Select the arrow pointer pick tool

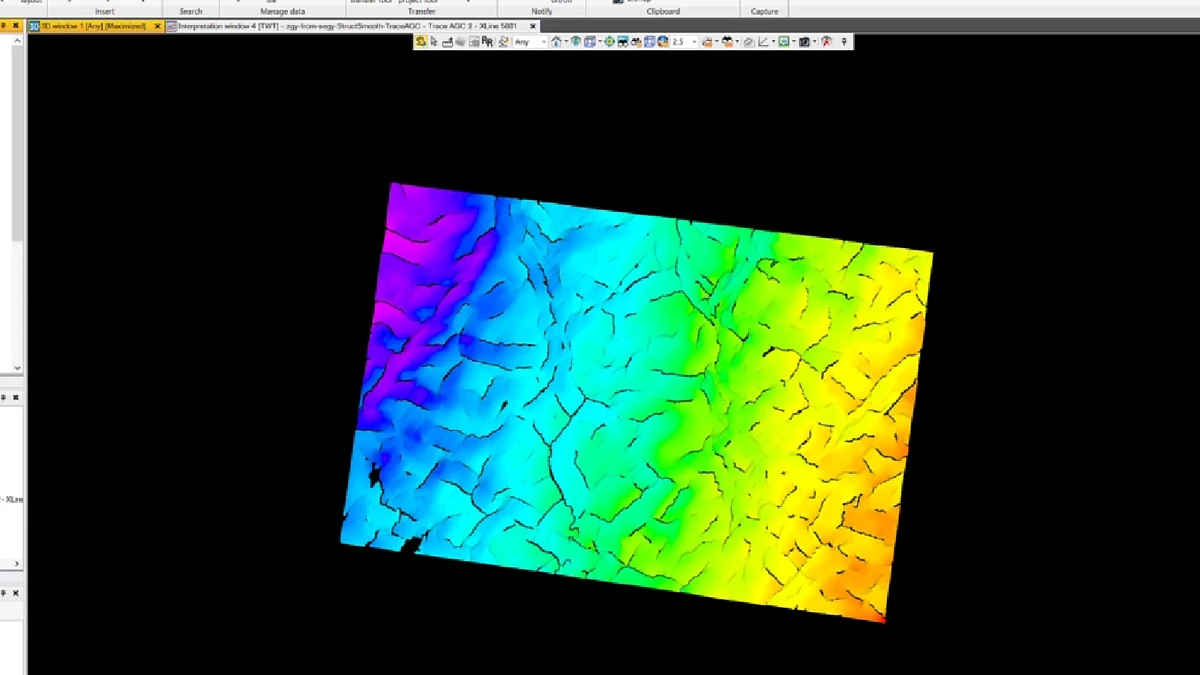434,42
